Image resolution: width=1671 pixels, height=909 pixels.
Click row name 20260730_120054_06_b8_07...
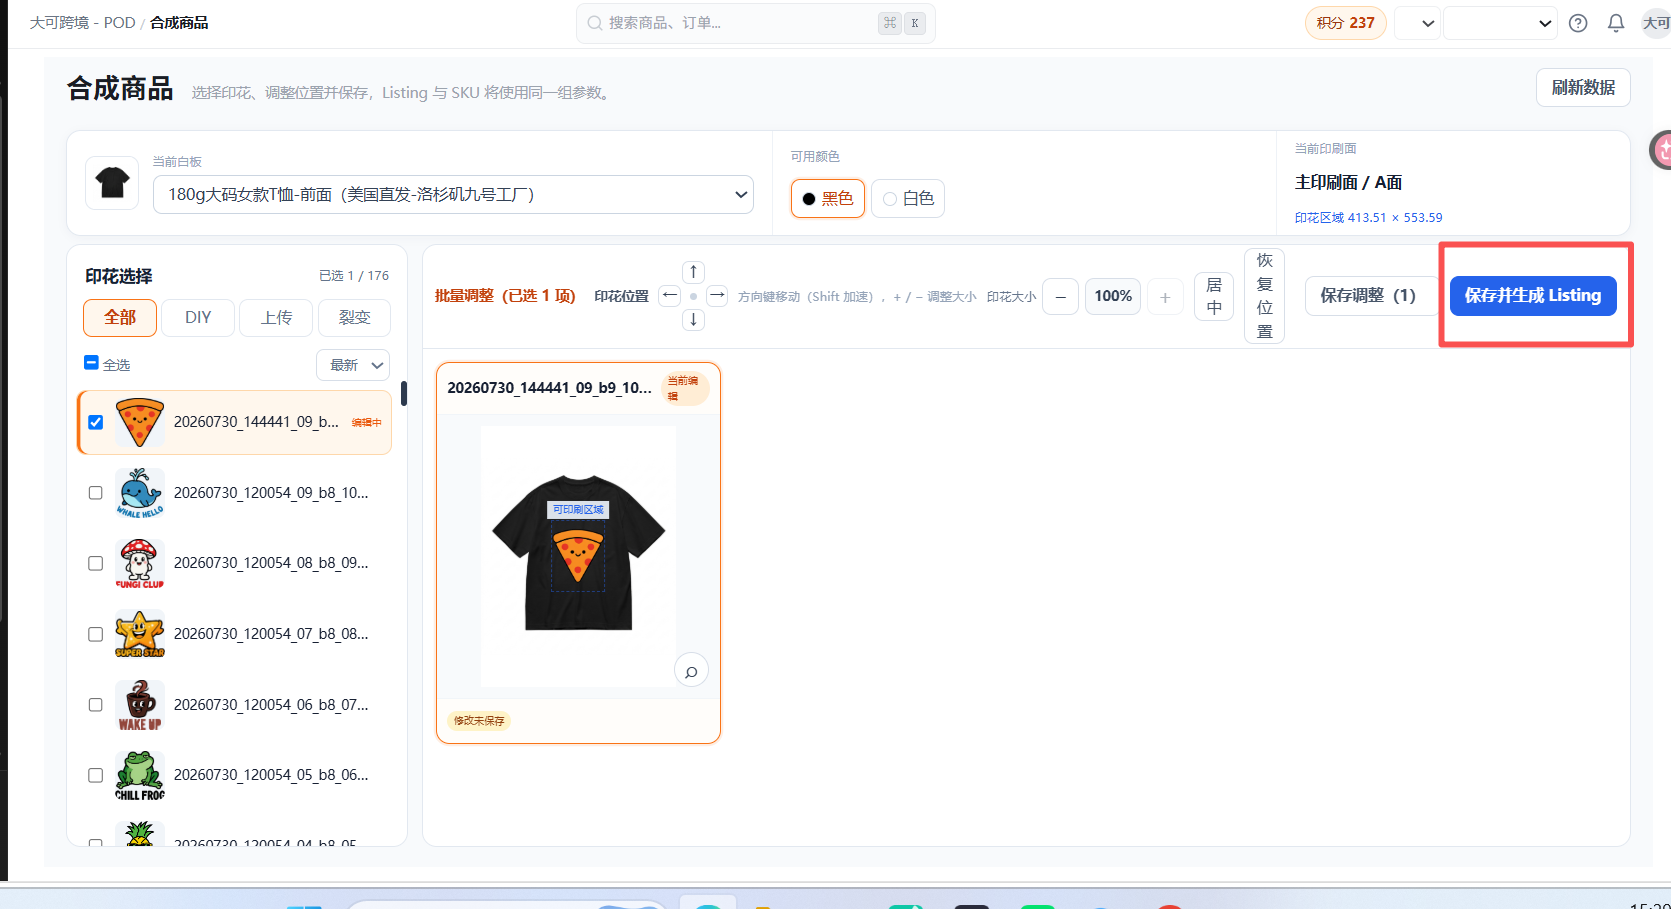click(x=271, y=705)
